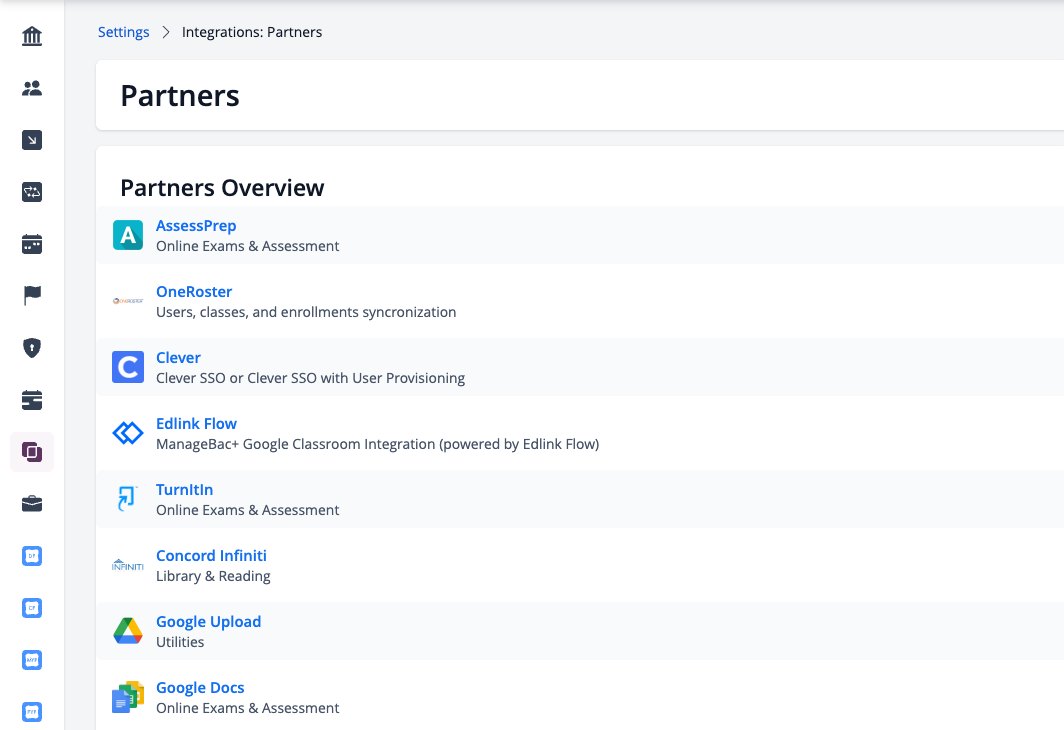Click the 'ManageBac+ Google Classroom Integration' description

[377, 444]
